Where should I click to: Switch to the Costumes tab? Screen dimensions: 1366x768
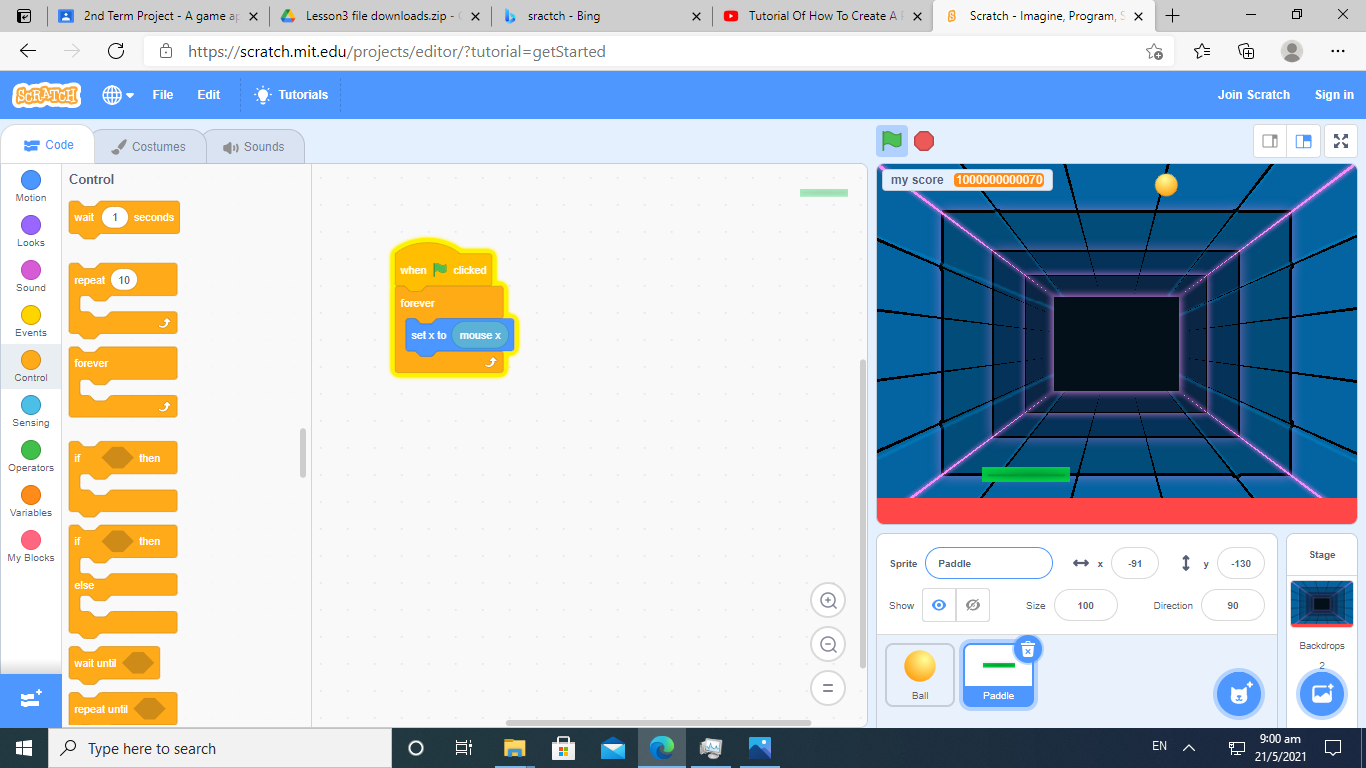click(148, 147)
